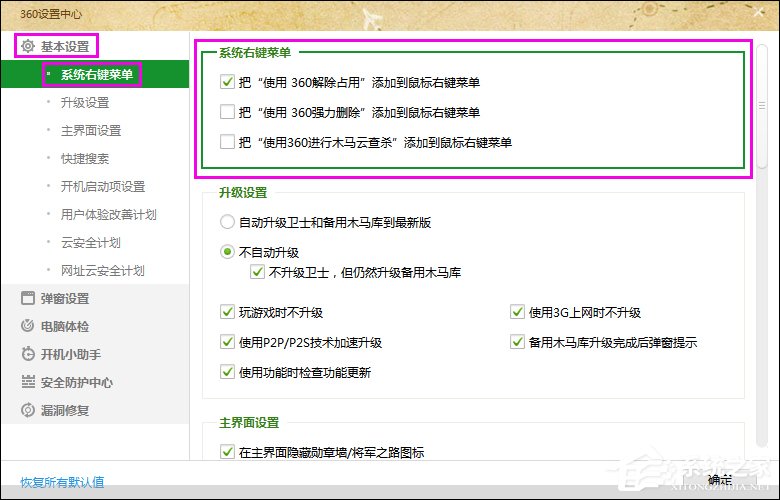
Task: Expand the 安全防护中心 section
Action: 76,382
